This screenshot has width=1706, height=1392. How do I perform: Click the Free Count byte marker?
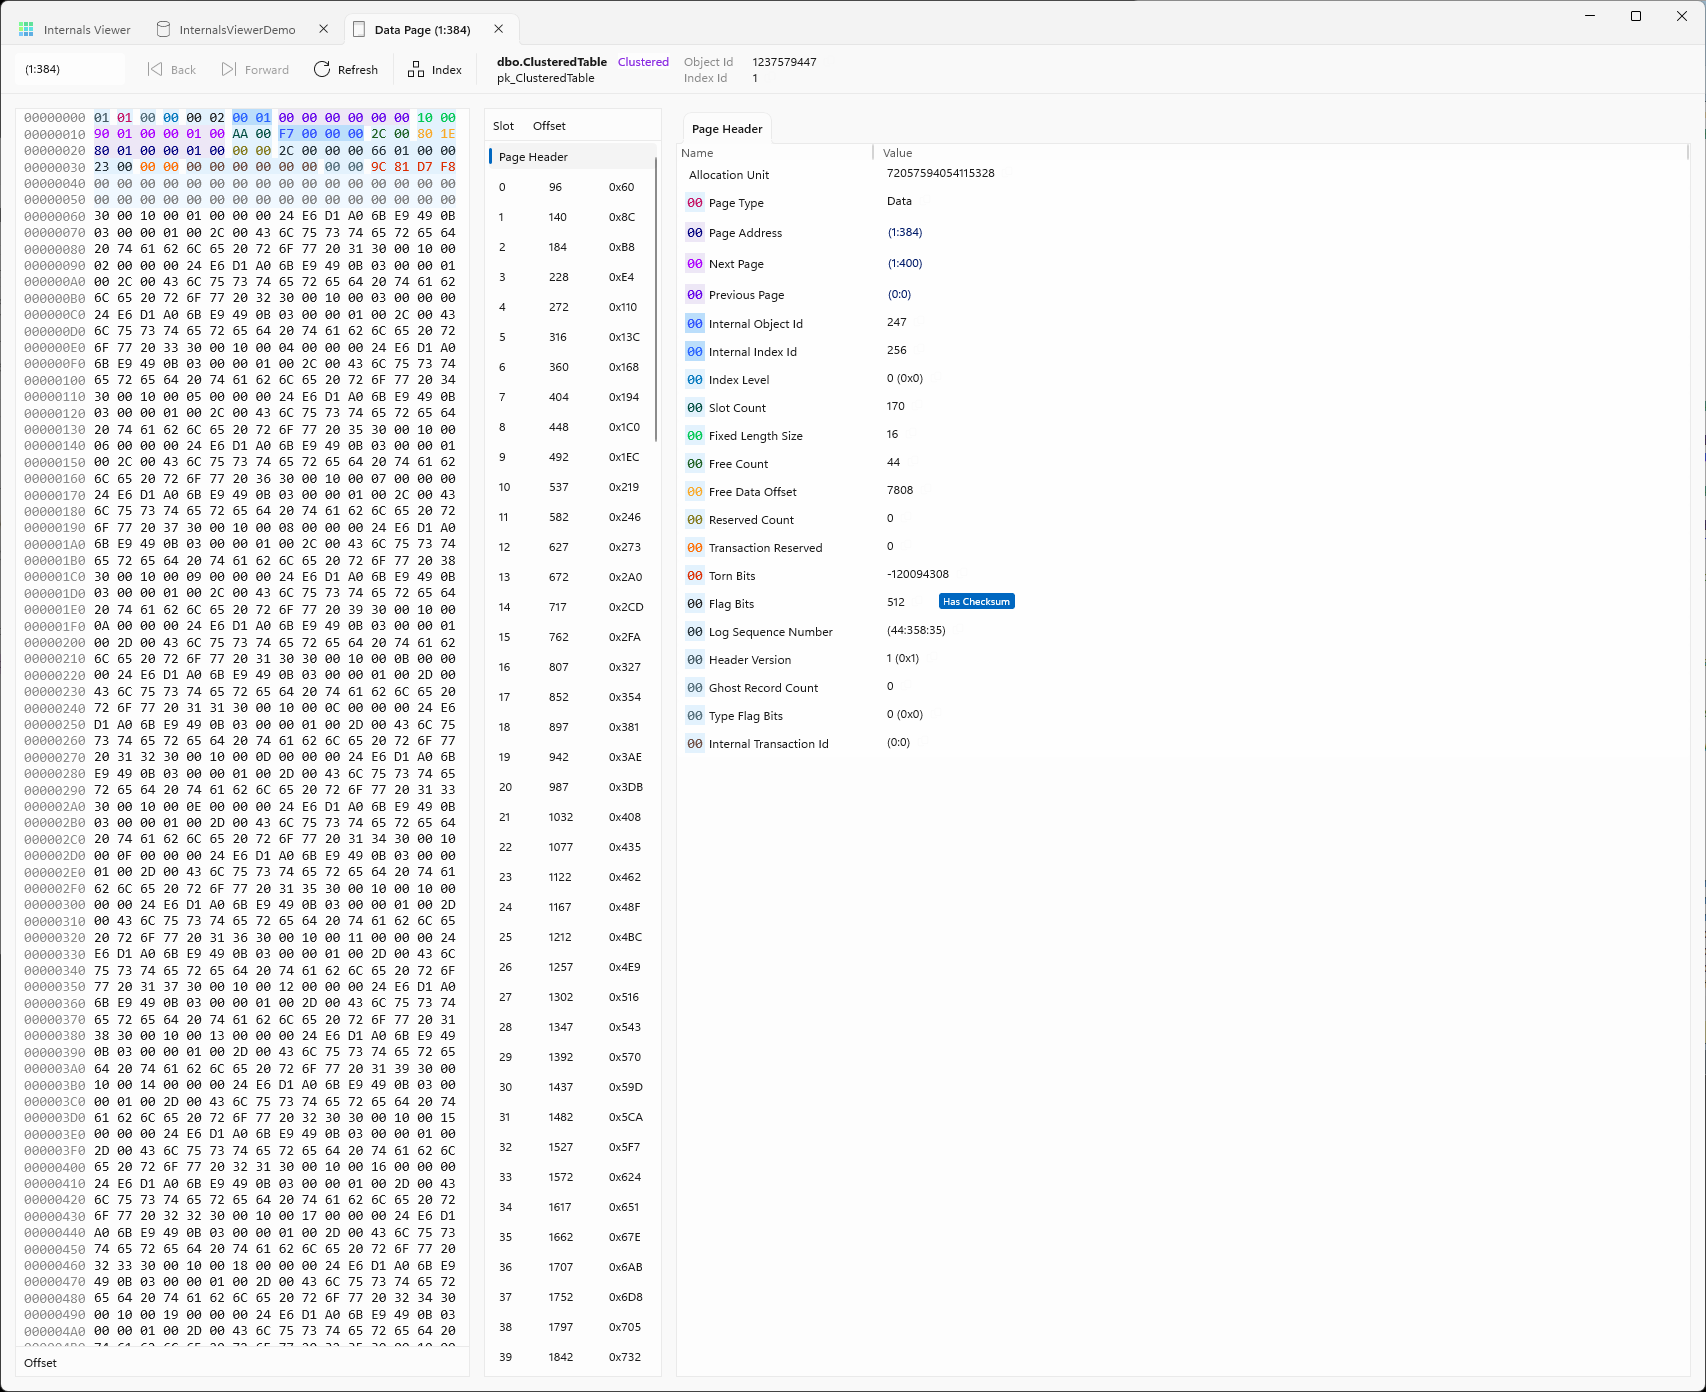click(x=695, y=464)
